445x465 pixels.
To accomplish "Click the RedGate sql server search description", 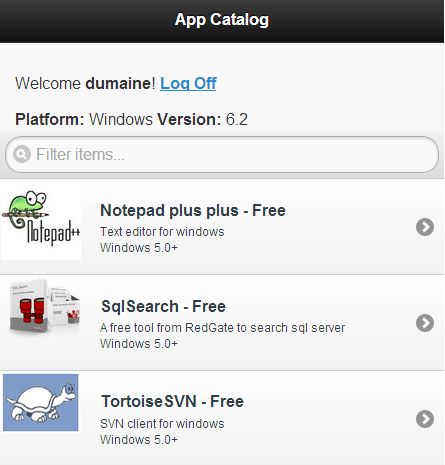I will 222,328.
